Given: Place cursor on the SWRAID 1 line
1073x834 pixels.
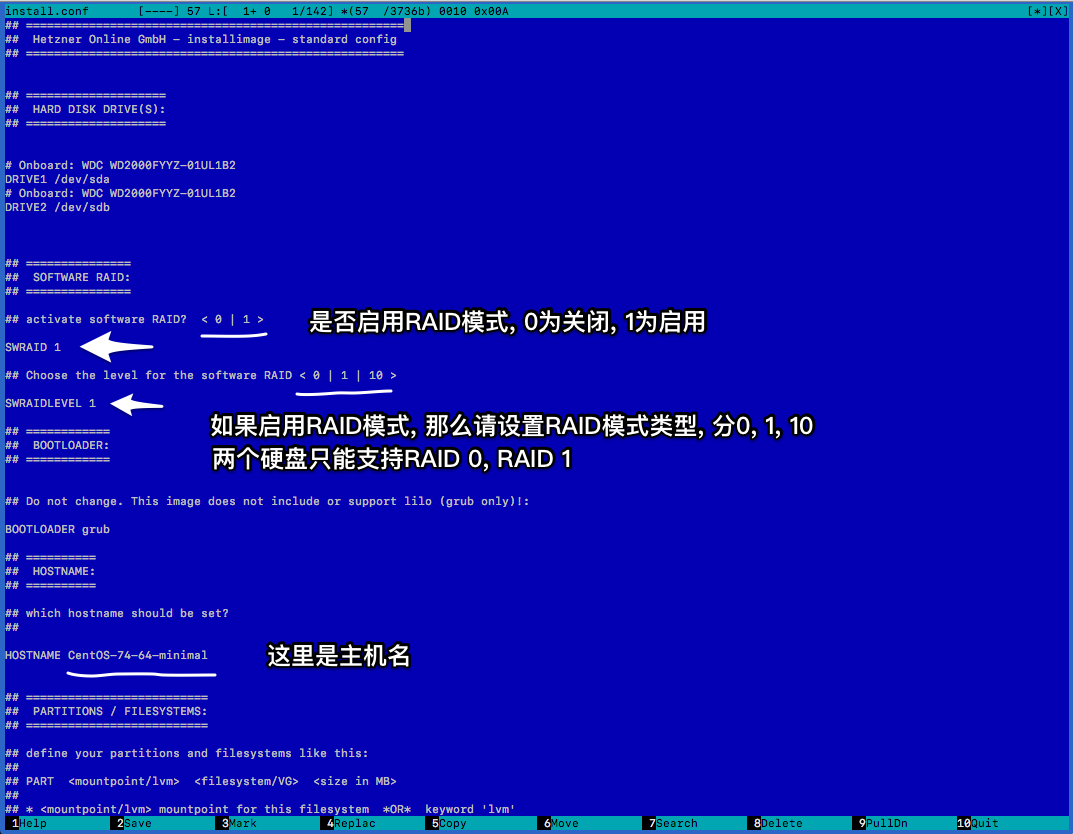Looking at the screenshot, I should point(33,347).
